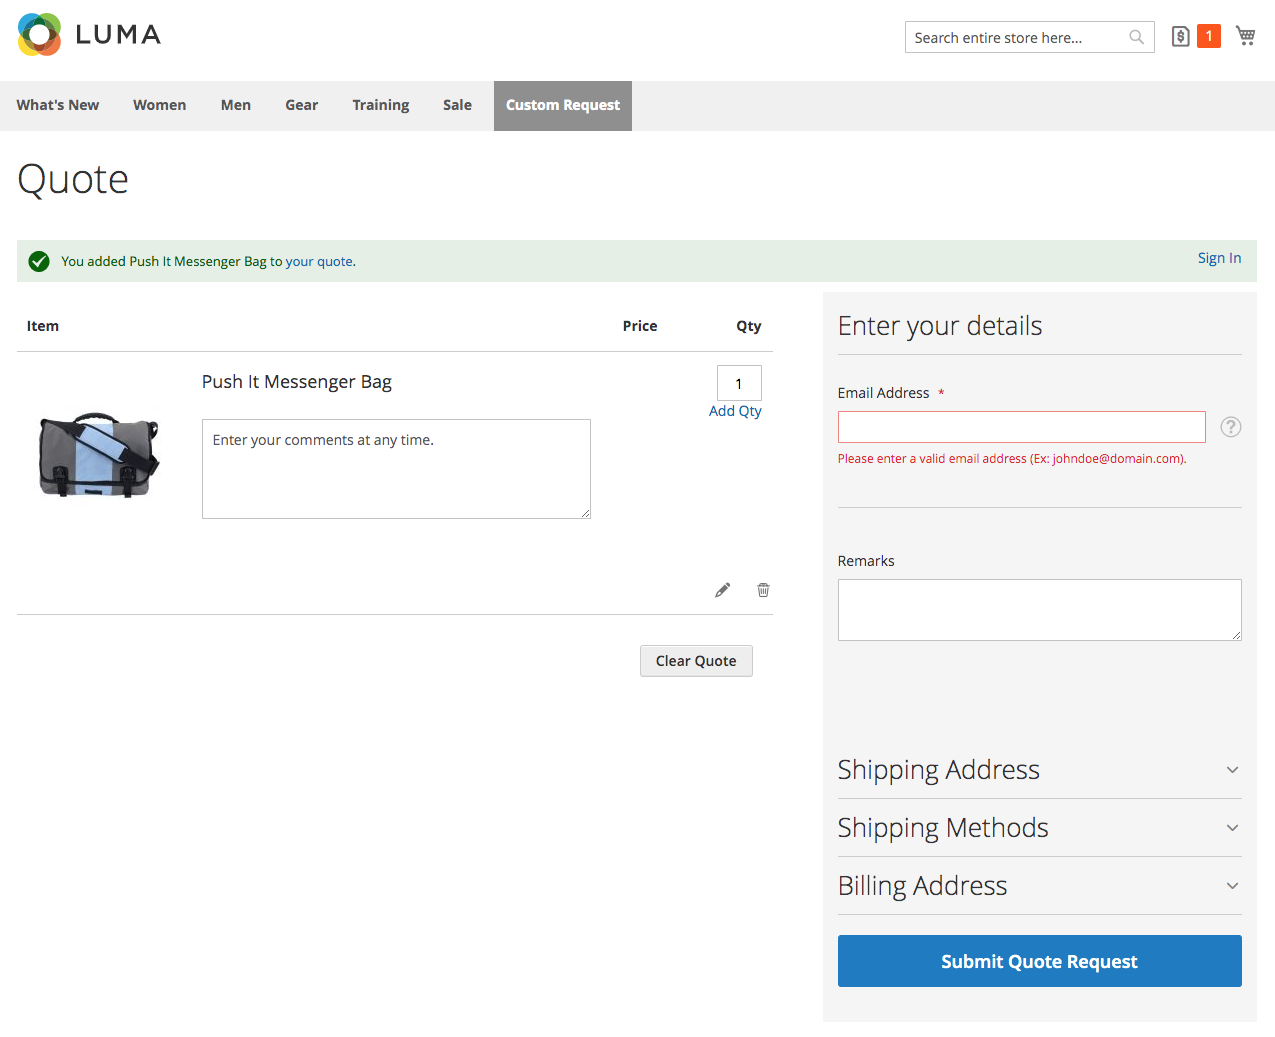
Task: Open the shopping cart icon
Action: click(x=1245, y=36)
